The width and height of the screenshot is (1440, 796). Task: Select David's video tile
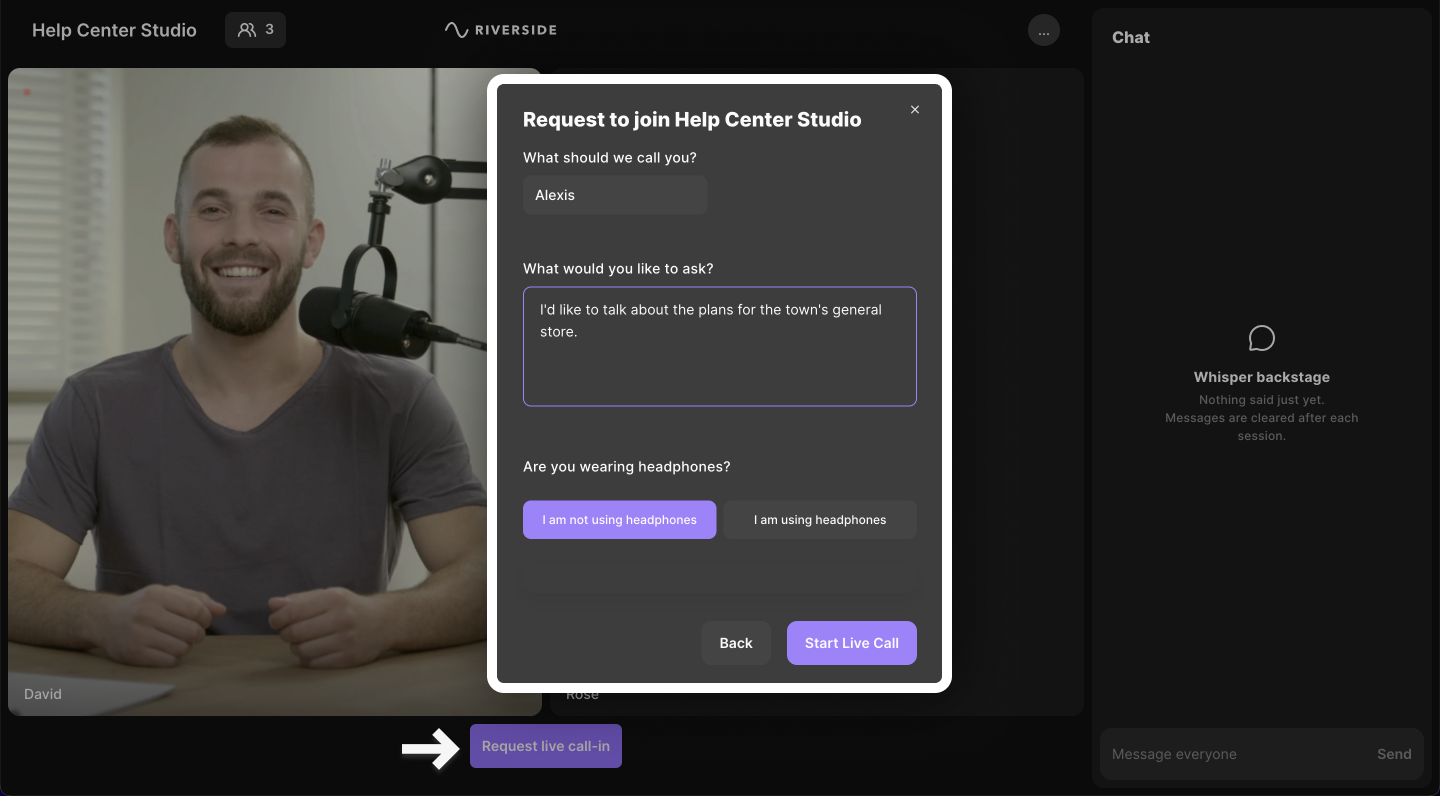[250, 400]
